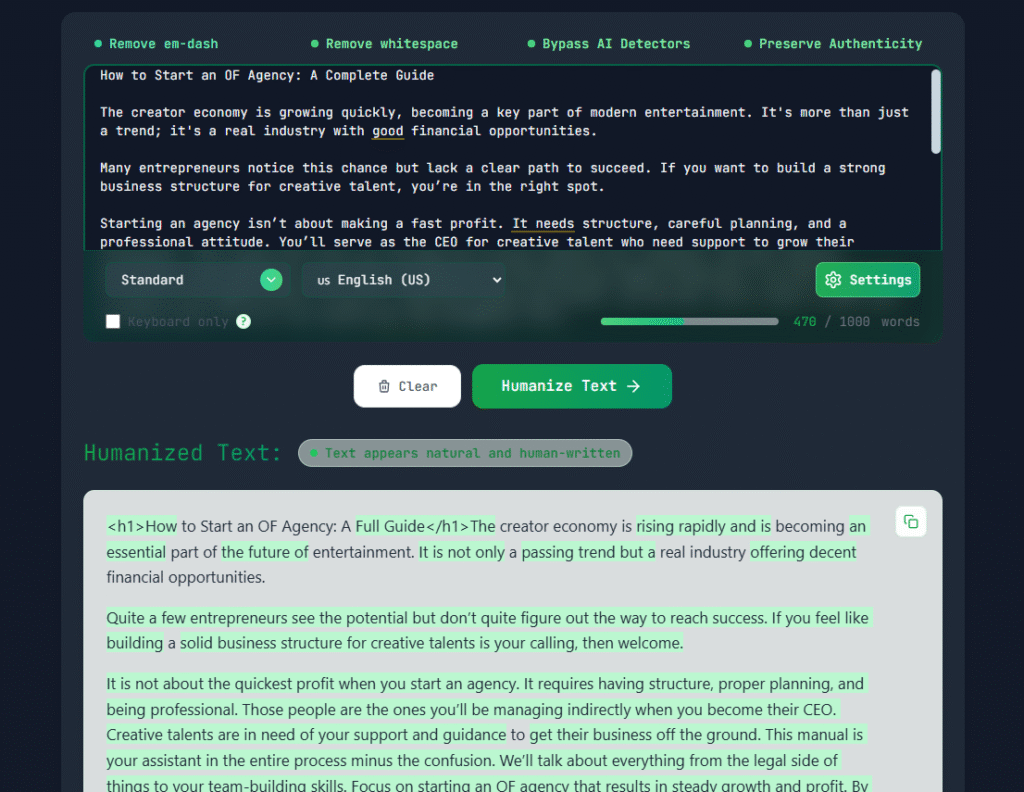Copy the humanized text using the copy icon
Viewport: 1024px width, 792px height.
910,521
